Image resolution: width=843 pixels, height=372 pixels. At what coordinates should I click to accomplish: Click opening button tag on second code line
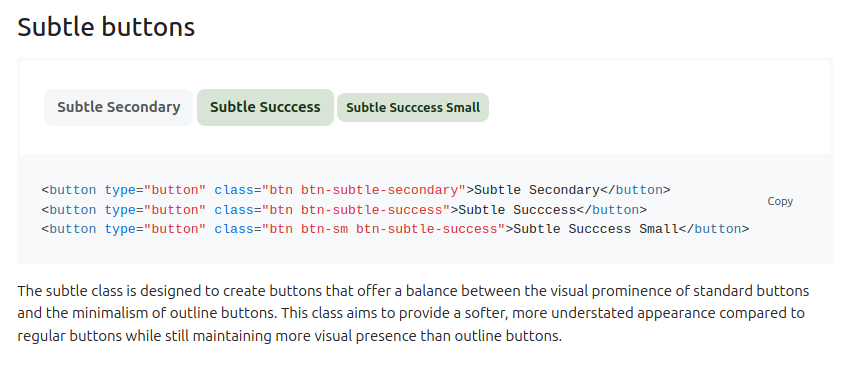(69, 210)
